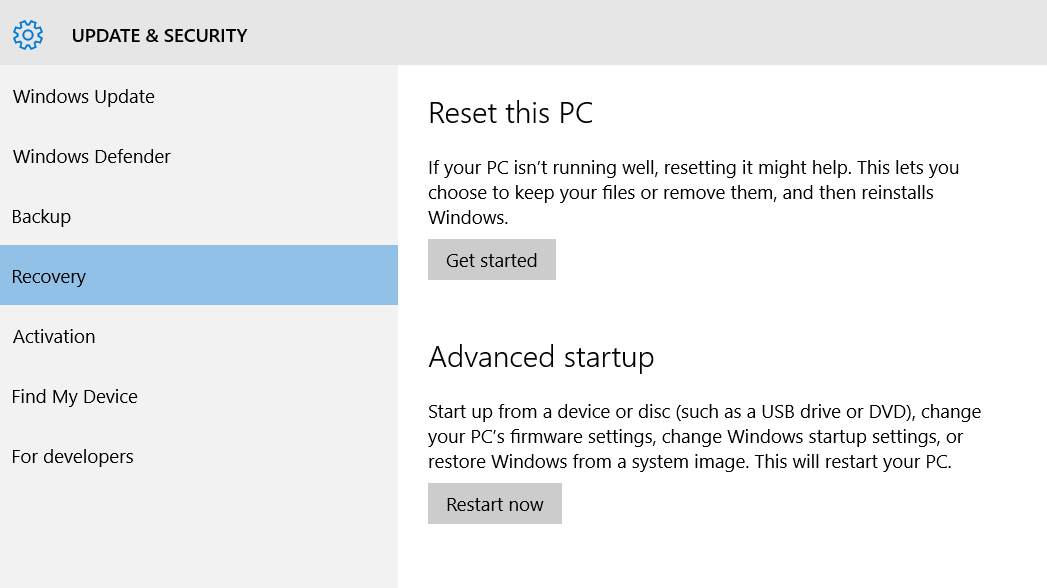Click blank header bar right of the title
The width and height of the screenshot is (1047, 588).
650,35
